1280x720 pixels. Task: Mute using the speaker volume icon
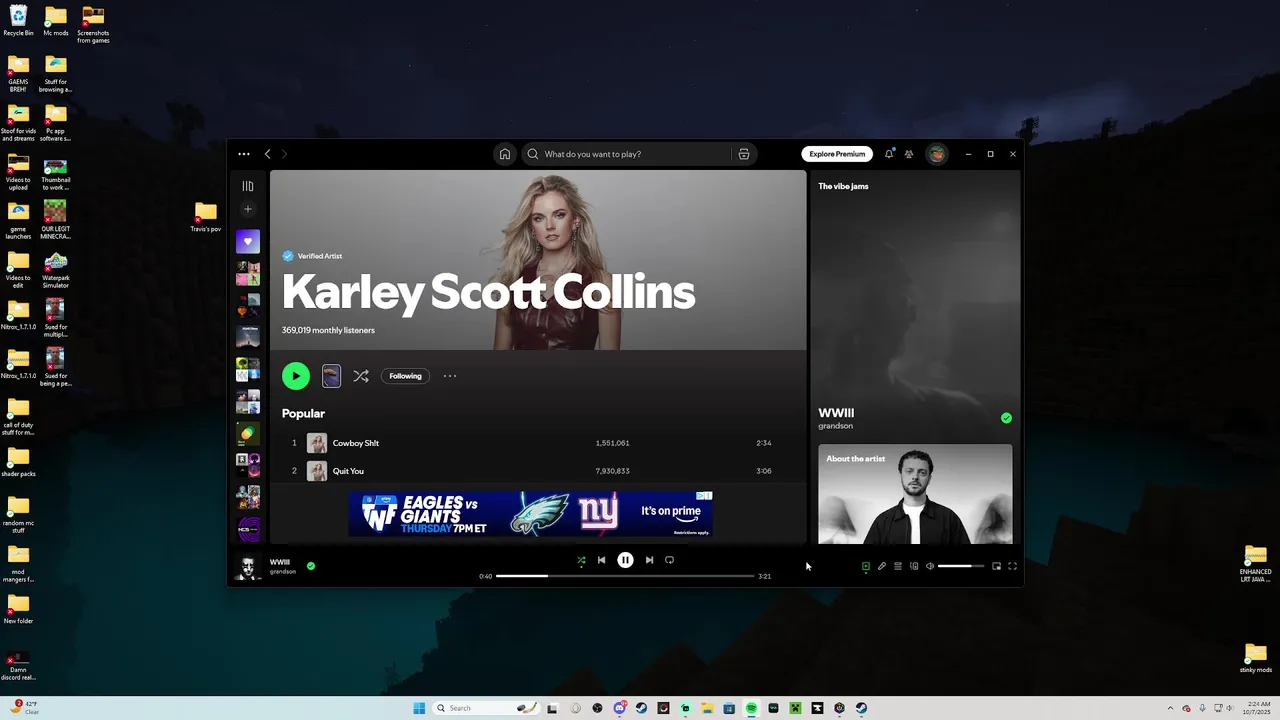[930, 566]
